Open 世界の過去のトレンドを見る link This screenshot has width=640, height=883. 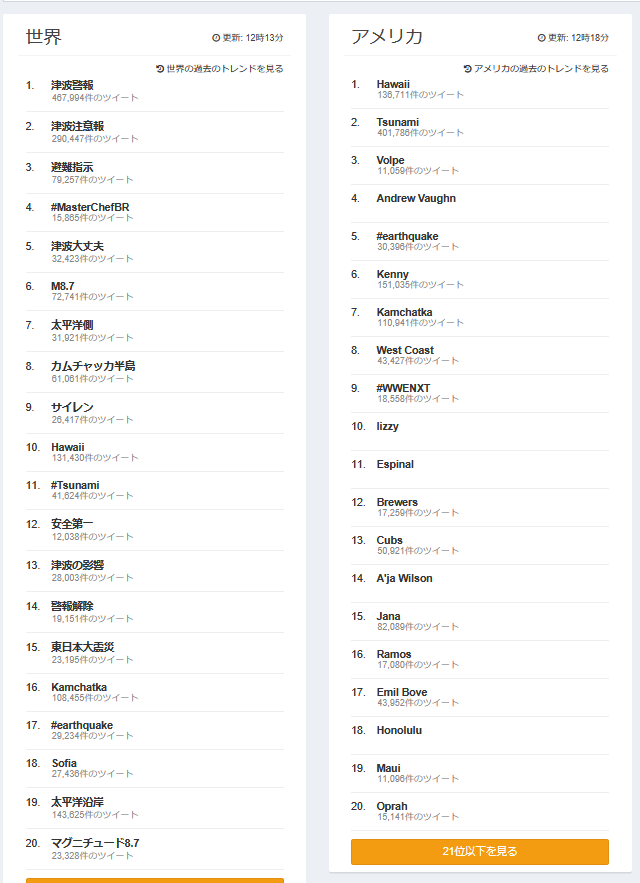(225, 69)
